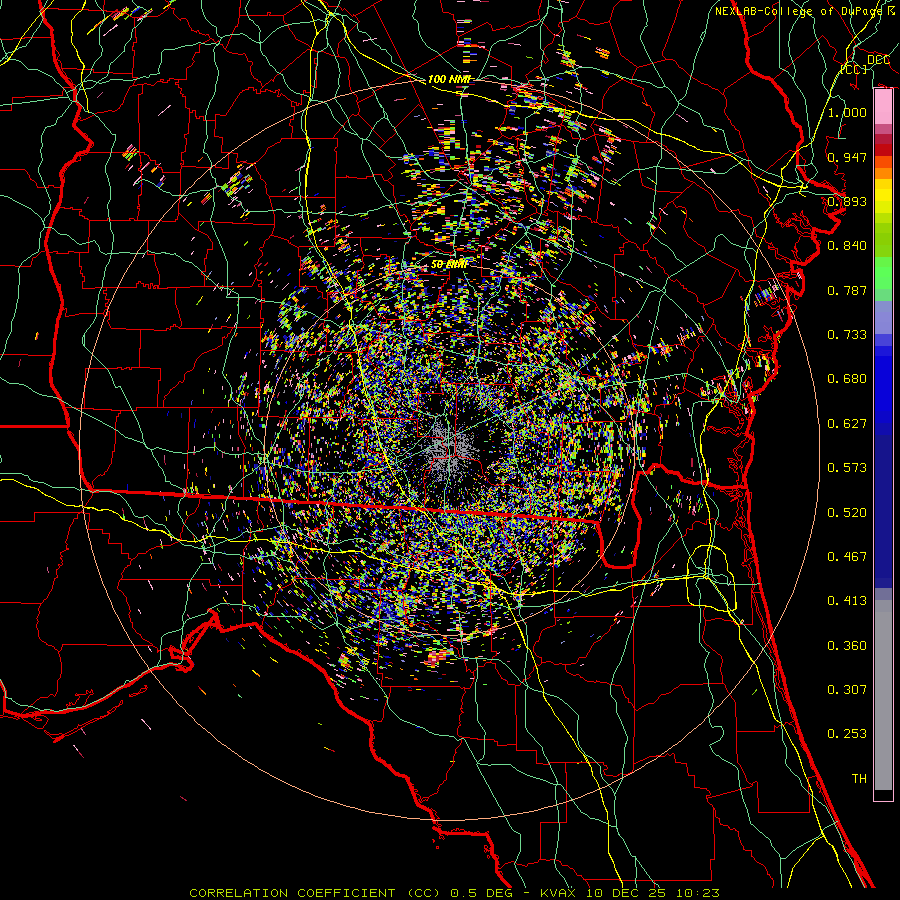Click the 50 NMI range ring label
Image resolution: width=900 pixels, height=900 pixels.
point(449,264)
